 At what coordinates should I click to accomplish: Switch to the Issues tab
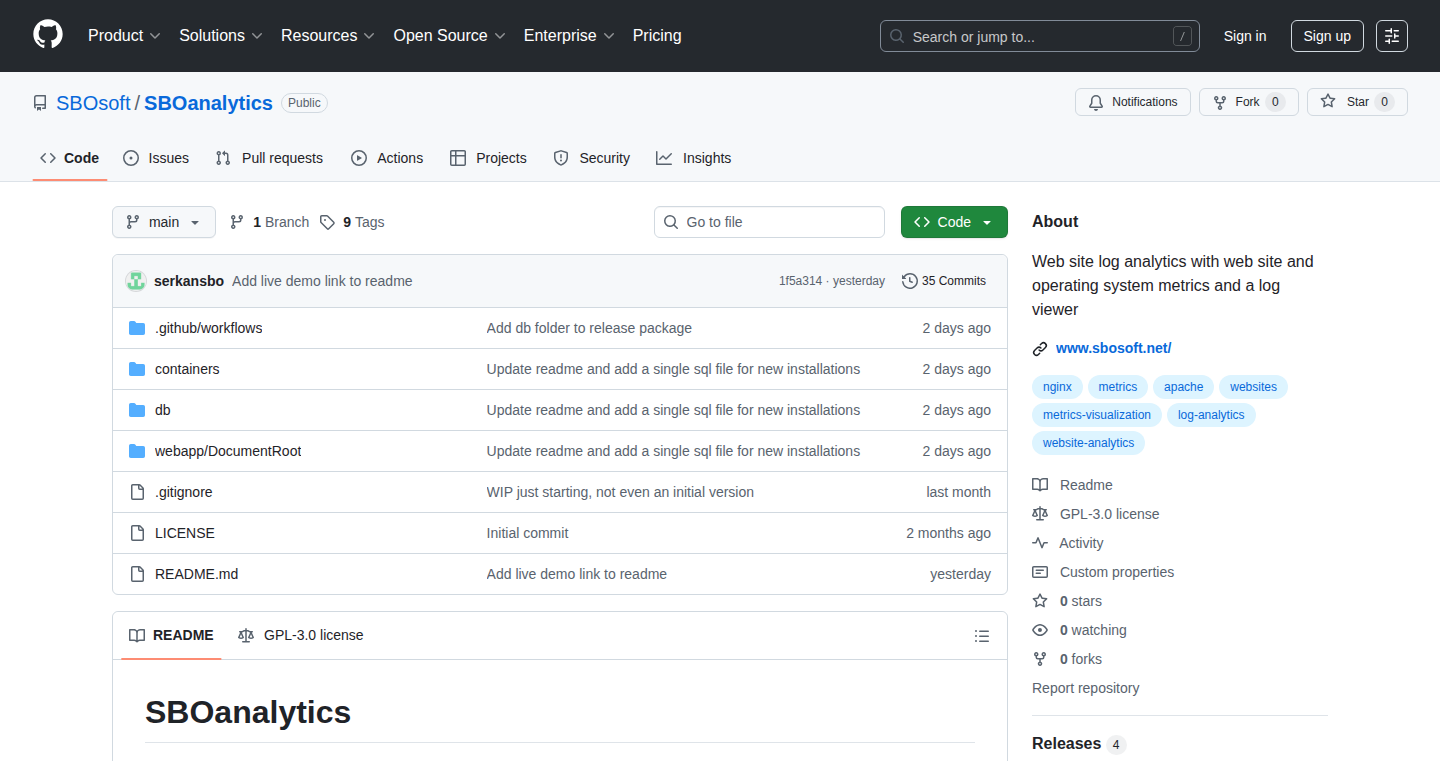(156, 158)
